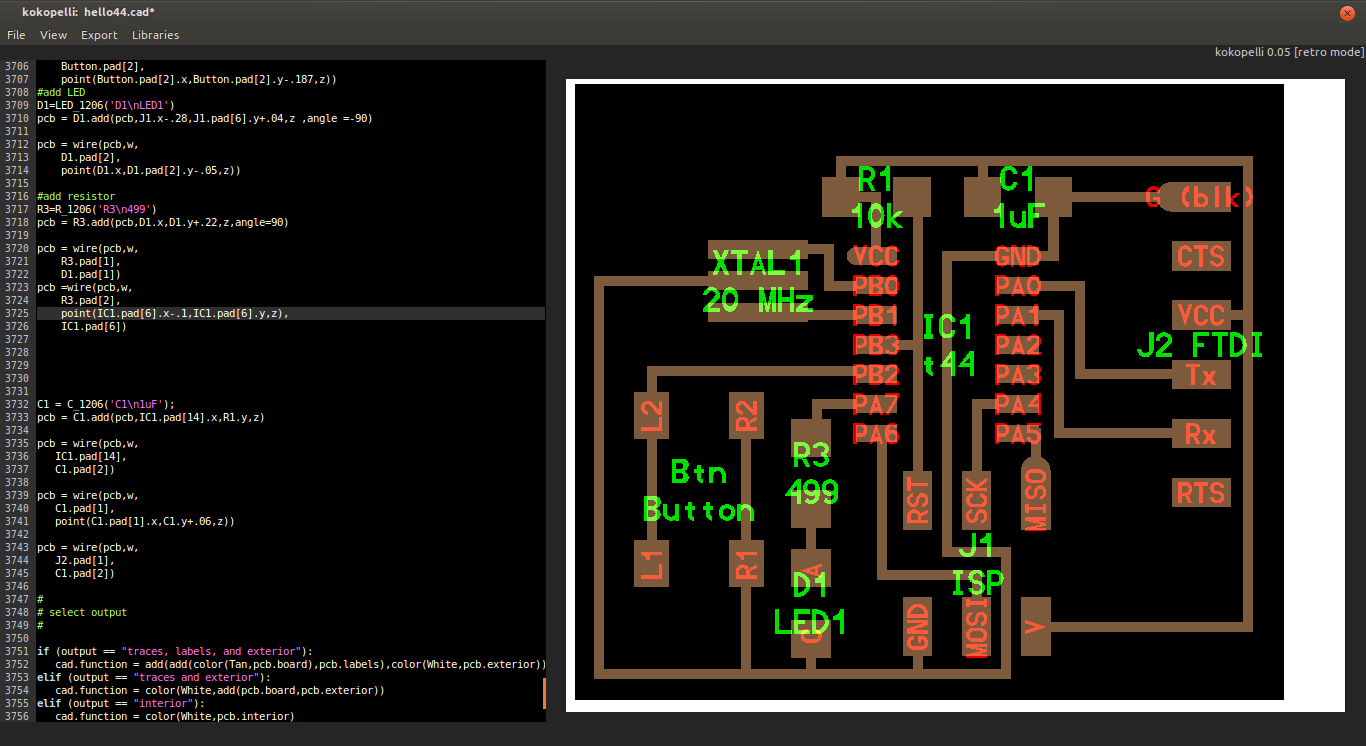Click the PA0 pin of IC1
The image size is (1366, 746).
(x=1018, y=286)
